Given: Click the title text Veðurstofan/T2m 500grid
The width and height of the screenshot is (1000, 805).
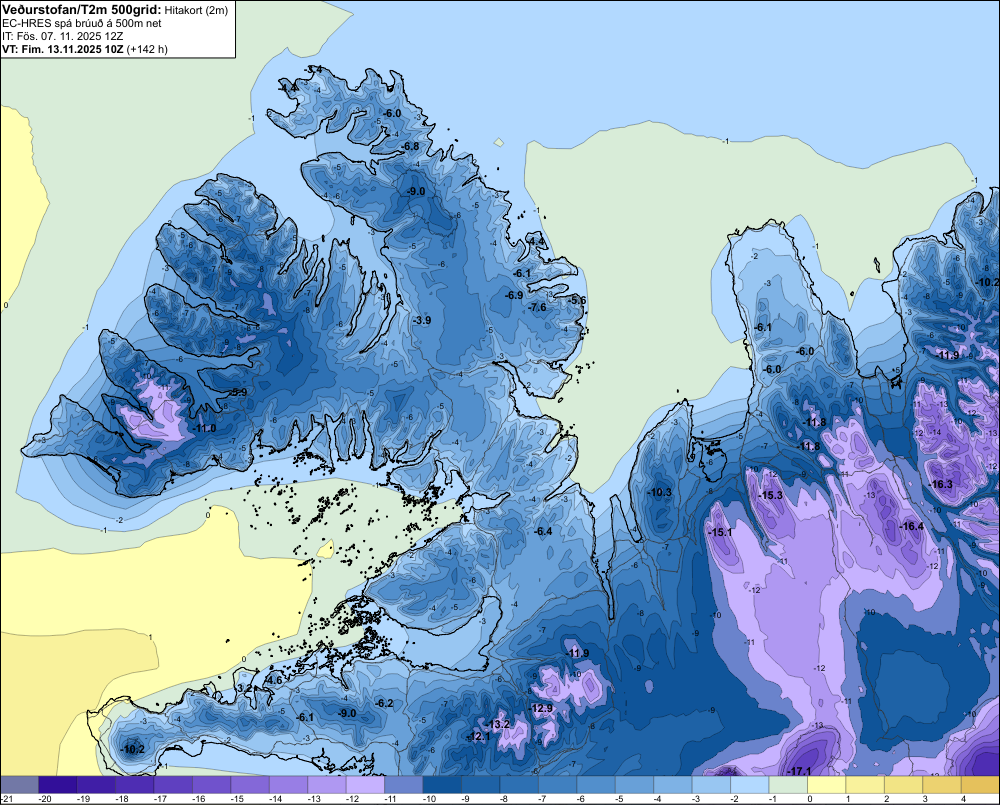Looking at the screenshot, I should coord(81,10).
